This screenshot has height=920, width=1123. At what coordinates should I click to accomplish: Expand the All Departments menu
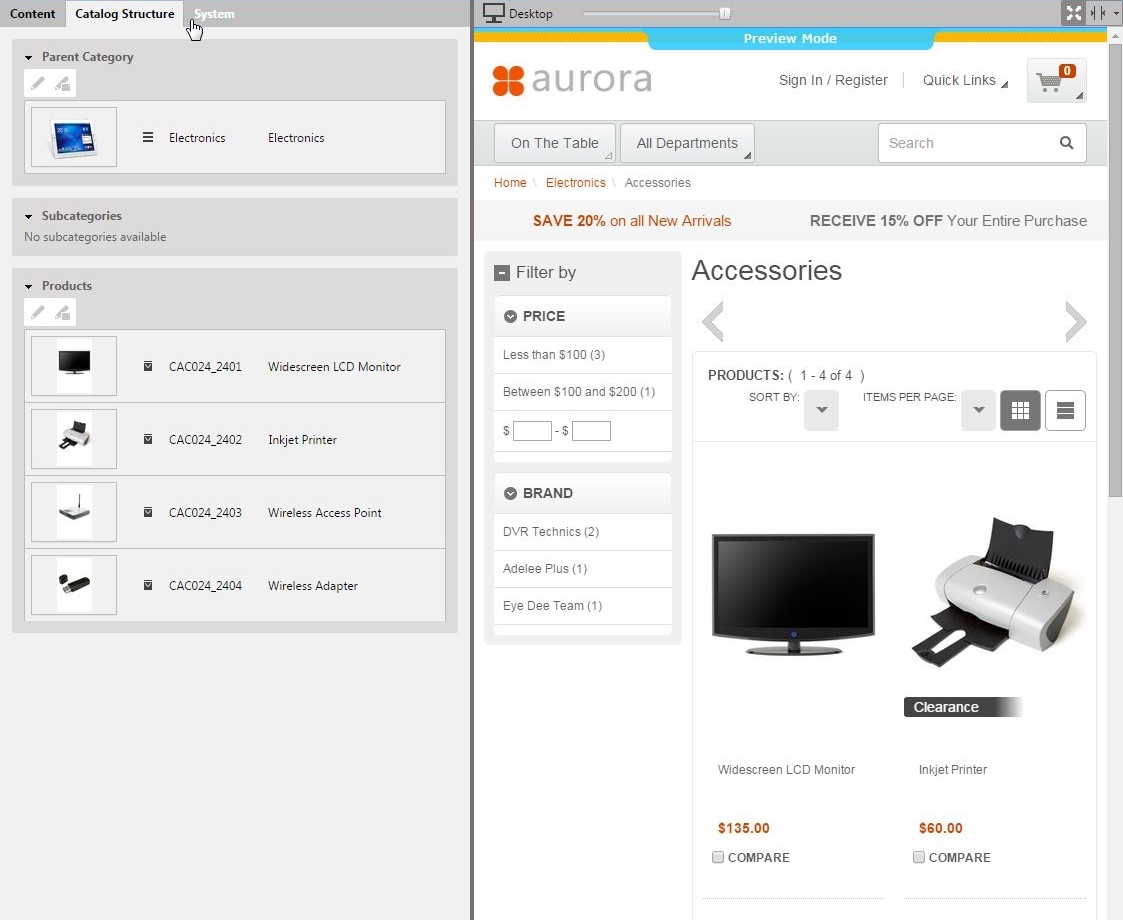tap(687, 142)
